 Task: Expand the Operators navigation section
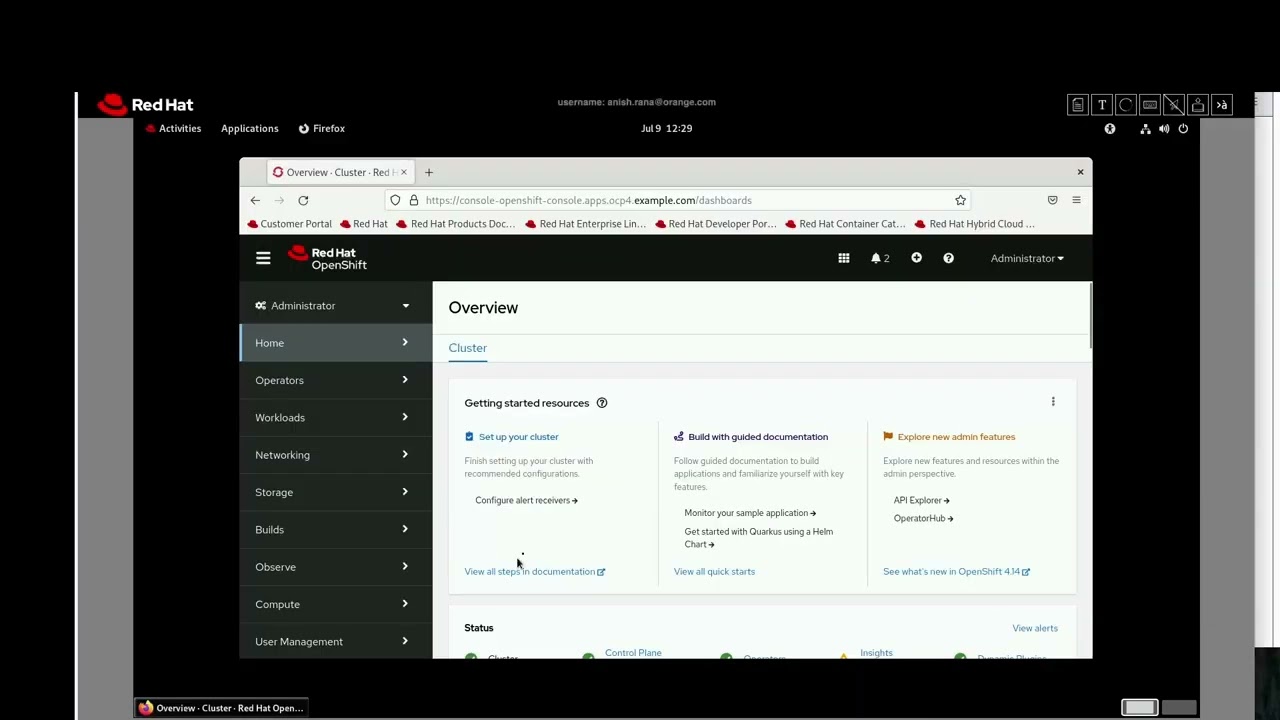tap(335, 380)
